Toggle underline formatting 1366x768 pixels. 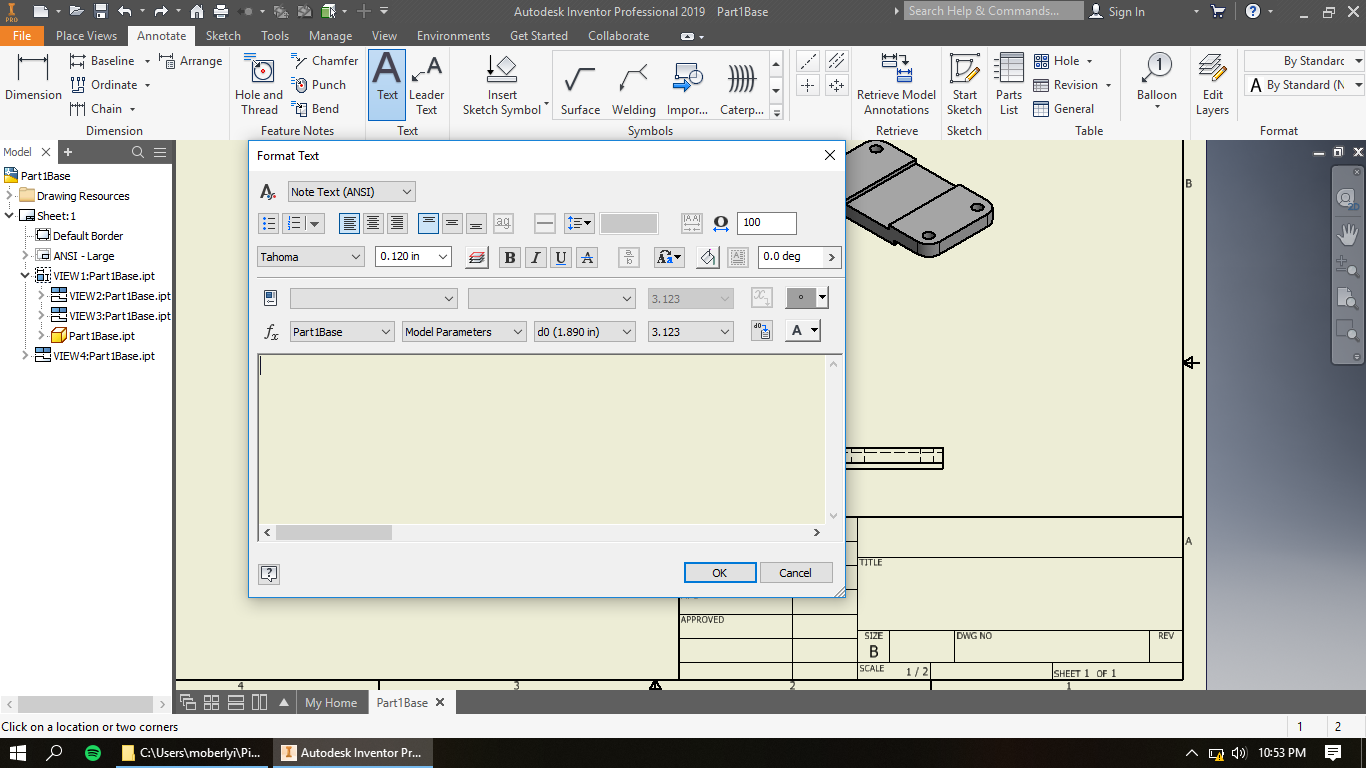(x=562, y=257)
